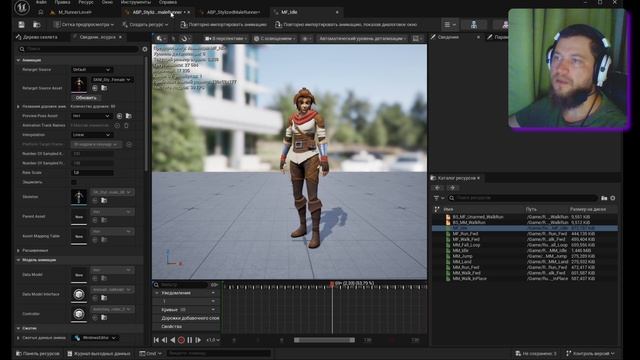Click the home icon in the tab bar
Screen dimensions: 640x360
(40, 12)
